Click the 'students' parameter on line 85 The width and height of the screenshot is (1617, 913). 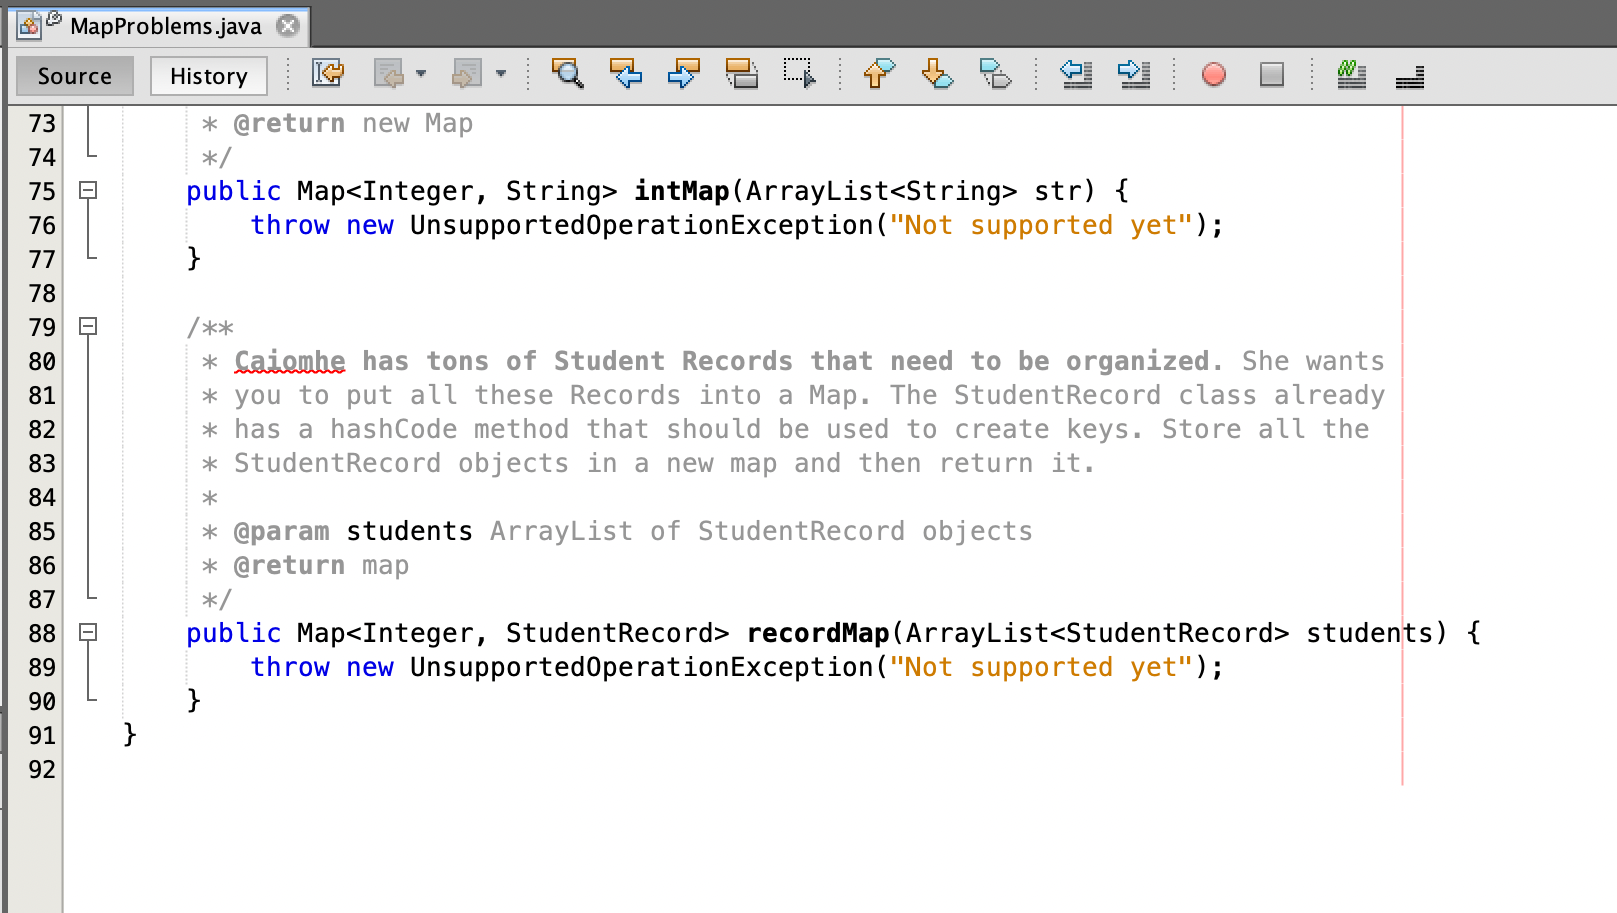point(410,531)
